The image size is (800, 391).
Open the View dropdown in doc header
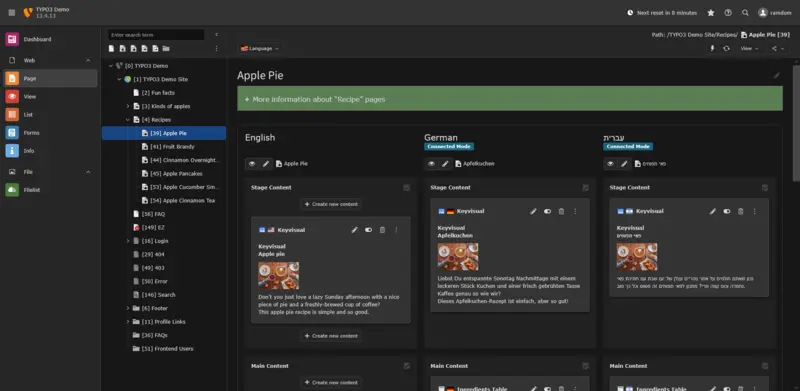point(749,48)
